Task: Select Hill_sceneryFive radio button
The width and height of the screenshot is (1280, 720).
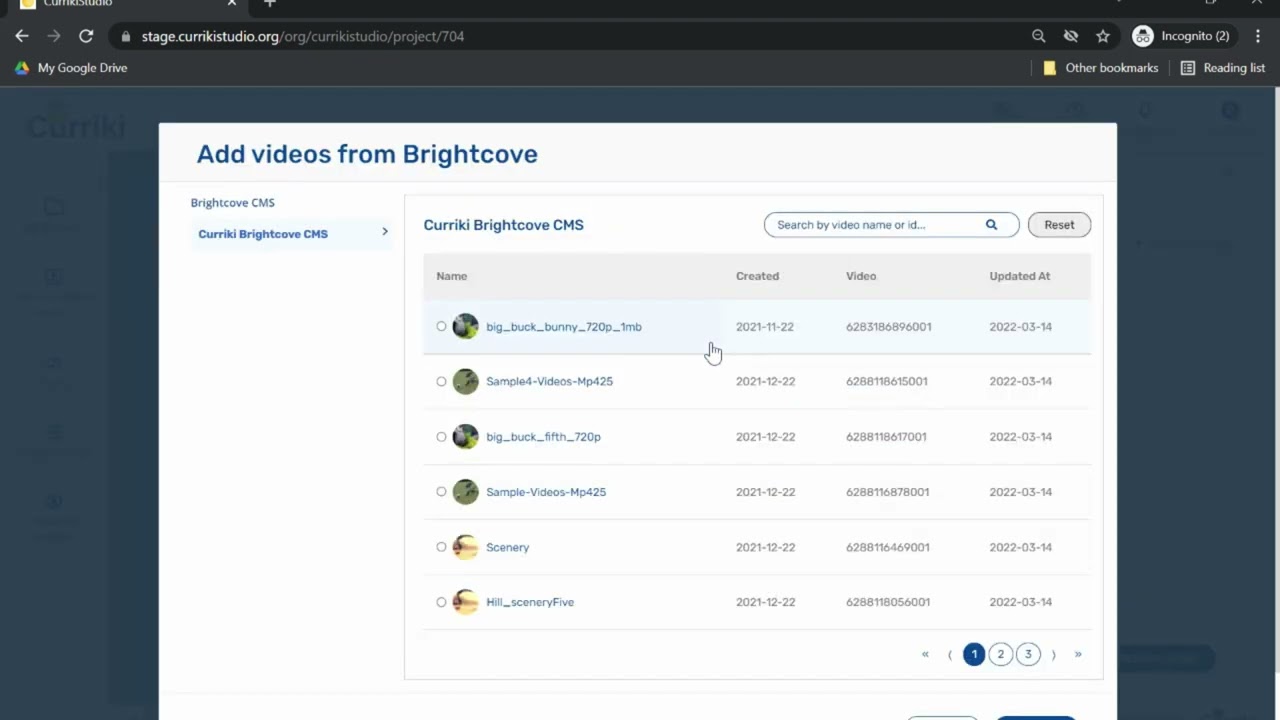Action: click(x=441, y=602)
